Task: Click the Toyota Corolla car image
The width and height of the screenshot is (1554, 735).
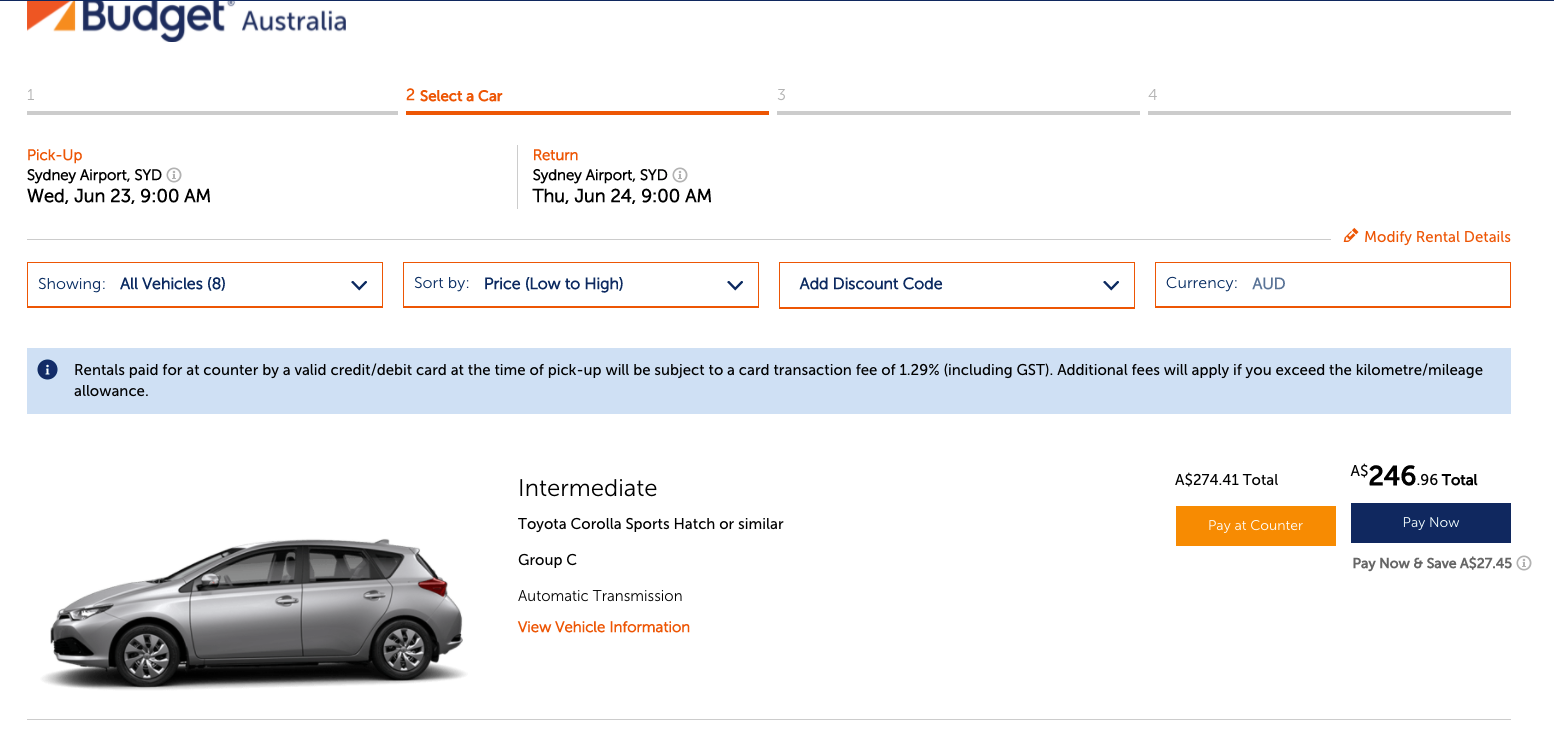Action: [255, 613]
